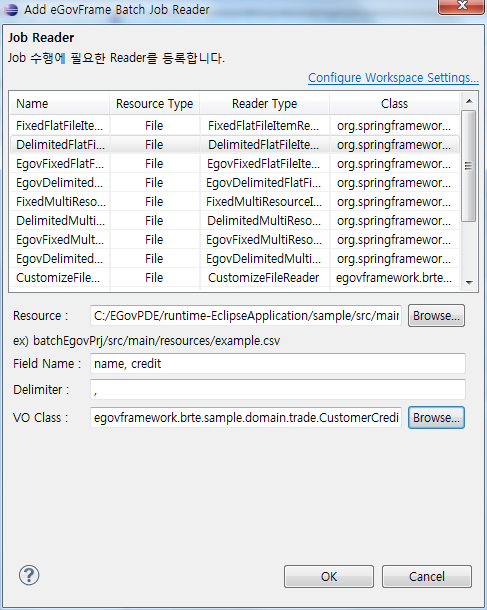This screenshot has height=610, width=487.
Task: Select the EgovFixedMult... row name
Action: coord(60,240)
